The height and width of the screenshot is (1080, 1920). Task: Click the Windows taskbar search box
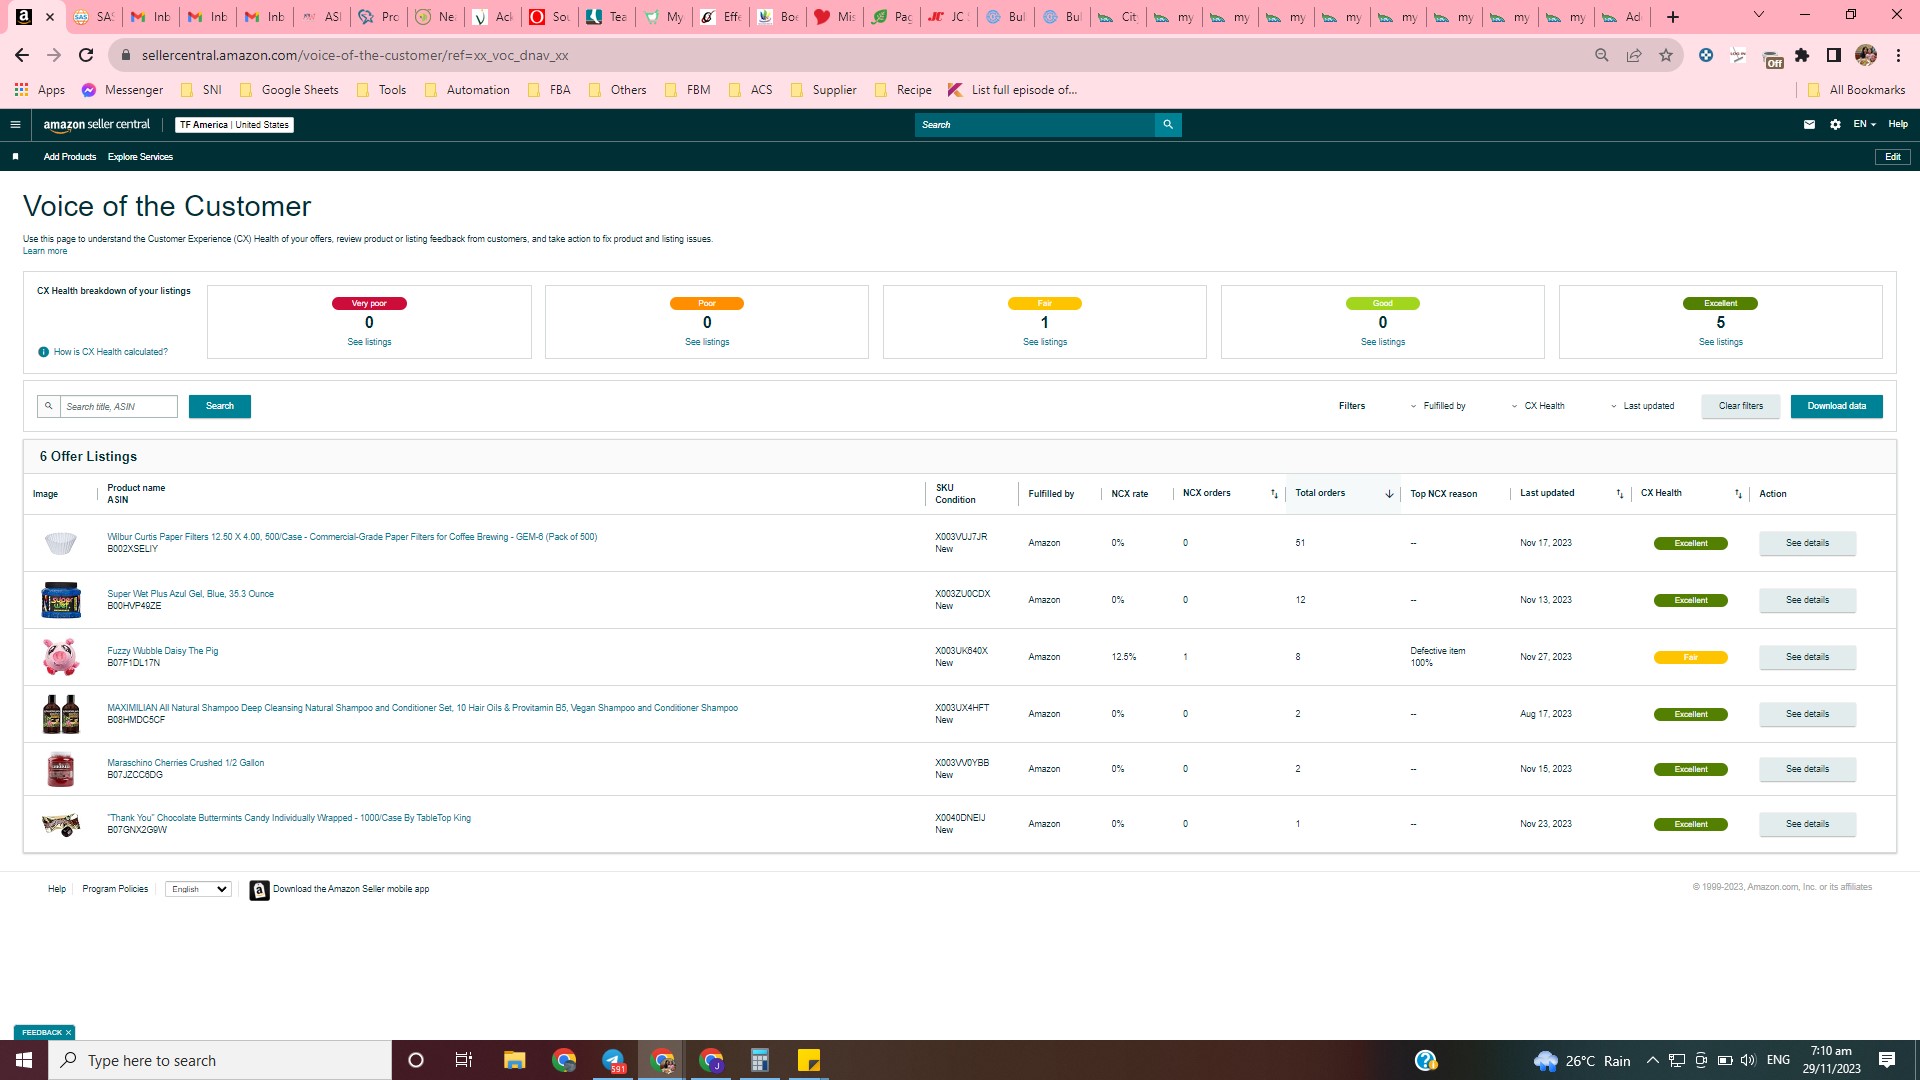[x=220, y=1060]
